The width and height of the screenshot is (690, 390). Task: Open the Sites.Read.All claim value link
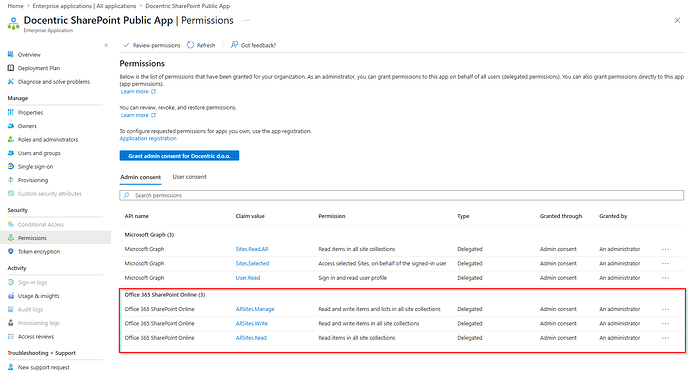point(252,249)
